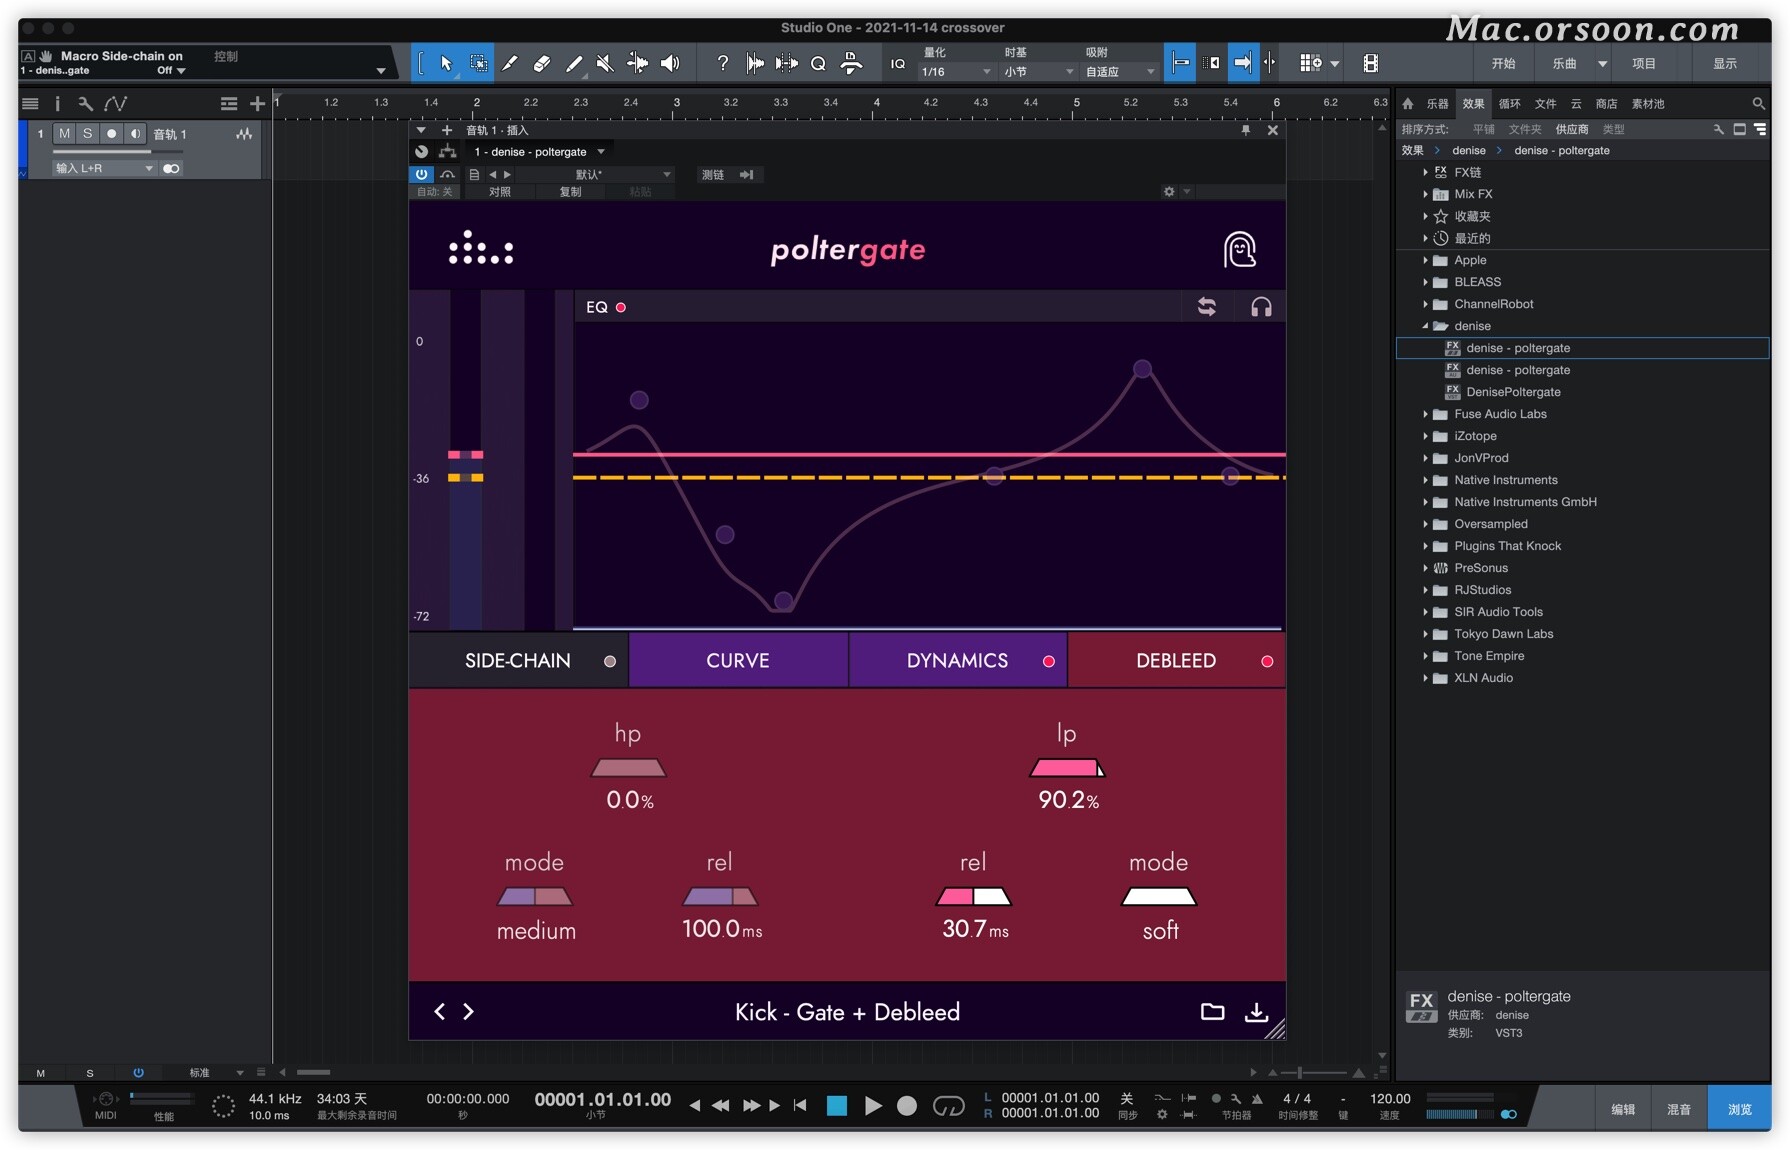Screen dimensions: 1790x1150
Task: Open the timebase 小节 dropdown
Action: point(1038,71)
